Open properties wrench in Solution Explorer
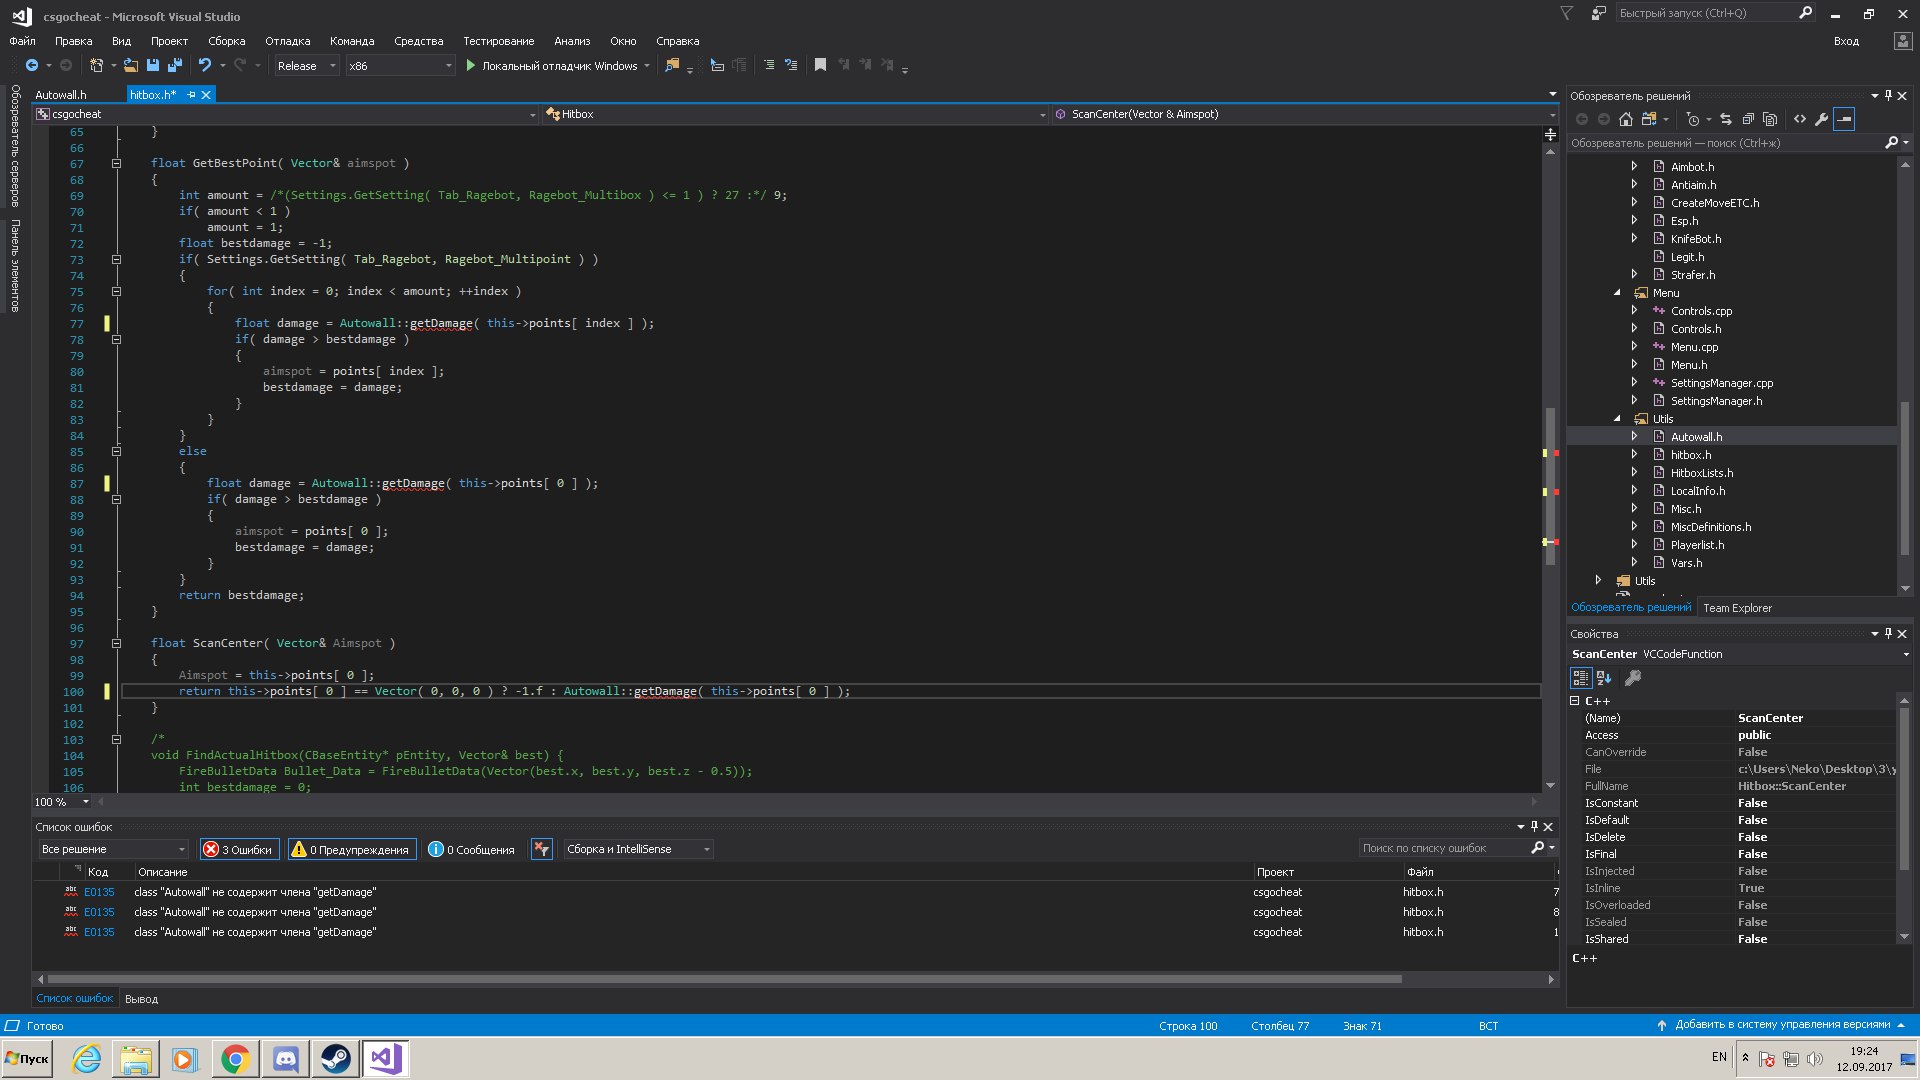The width and height of the screenshot is (1920, 1080). click(1822, 119)
